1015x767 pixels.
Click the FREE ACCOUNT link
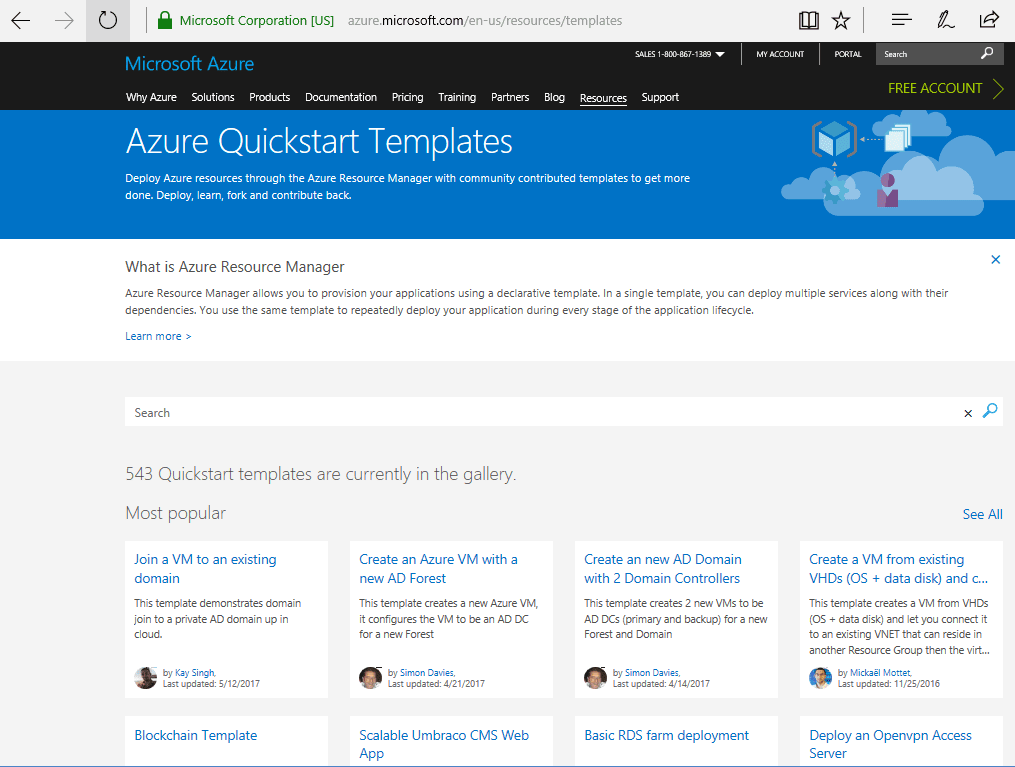[935, 88]
